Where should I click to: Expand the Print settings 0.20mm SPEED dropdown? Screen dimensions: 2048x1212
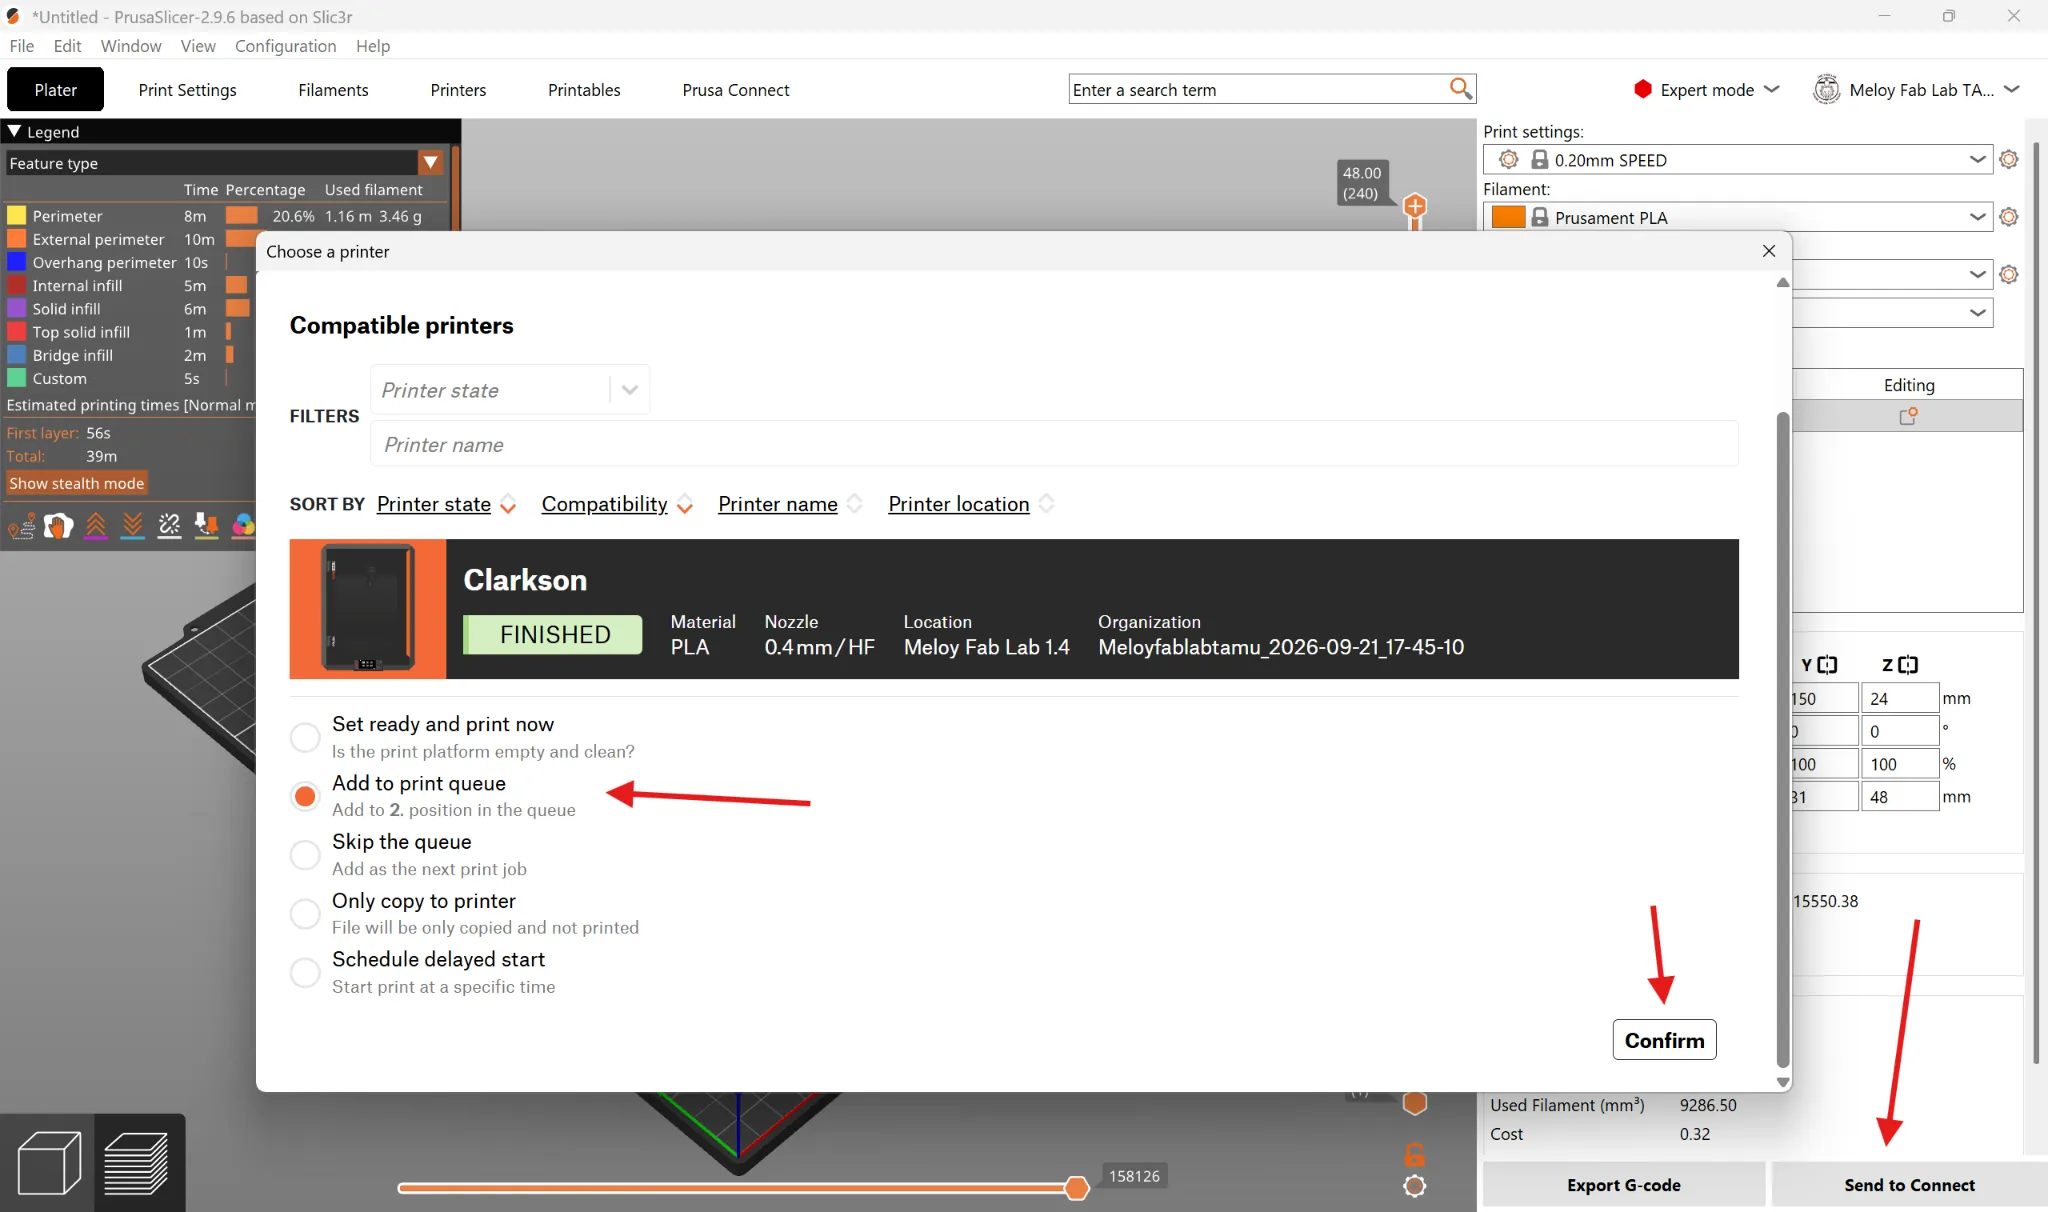click(x=1977, y=159)
